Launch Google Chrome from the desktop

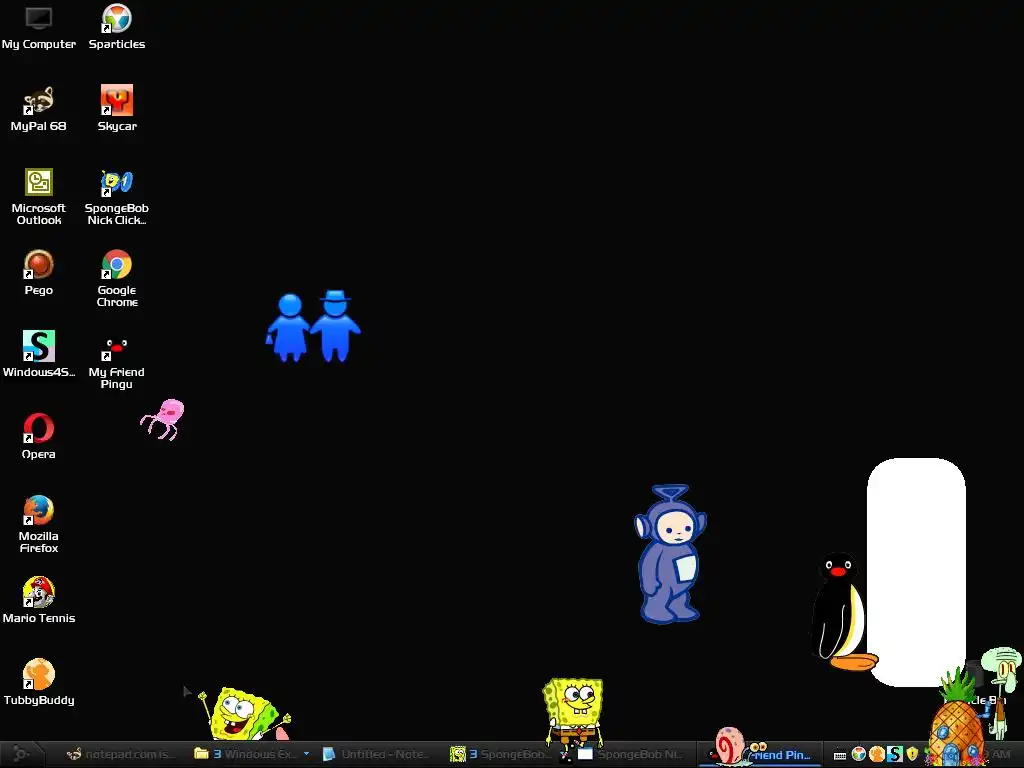117,279
